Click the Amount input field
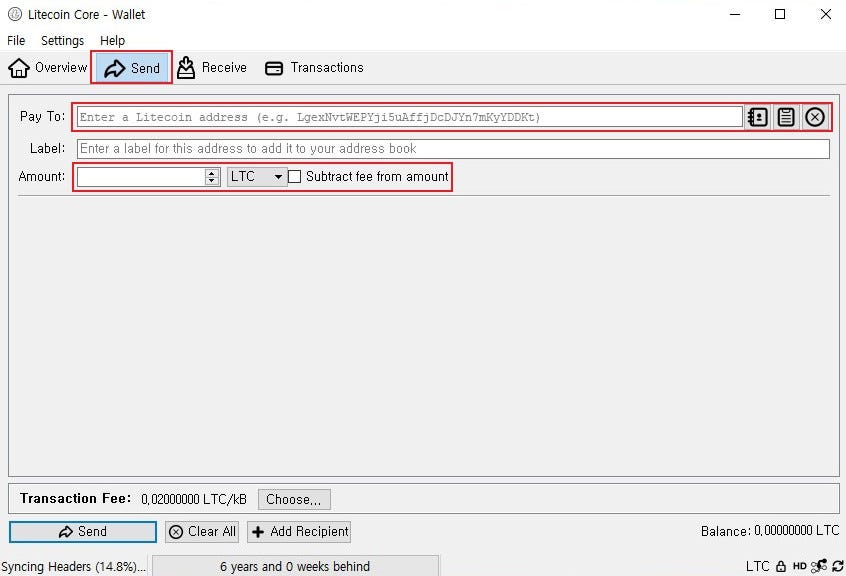 point(141,176)
